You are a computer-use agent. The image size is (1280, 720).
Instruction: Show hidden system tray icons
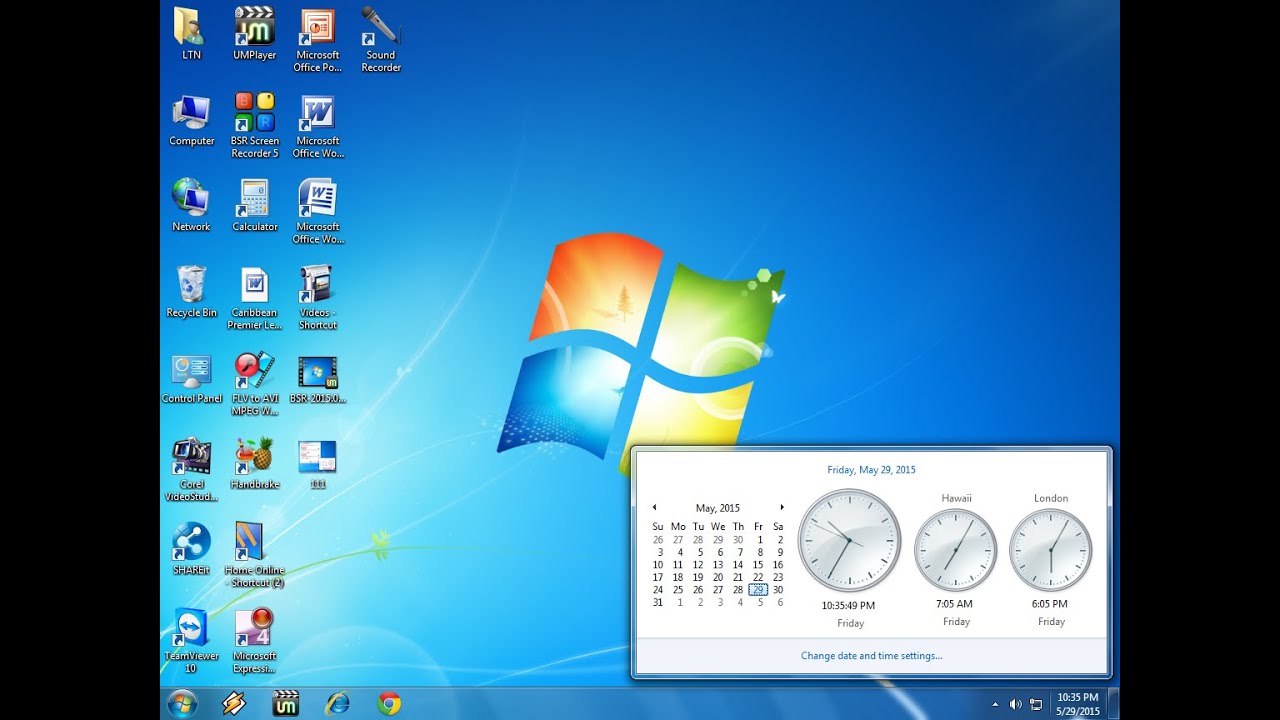tap(995, 704)
